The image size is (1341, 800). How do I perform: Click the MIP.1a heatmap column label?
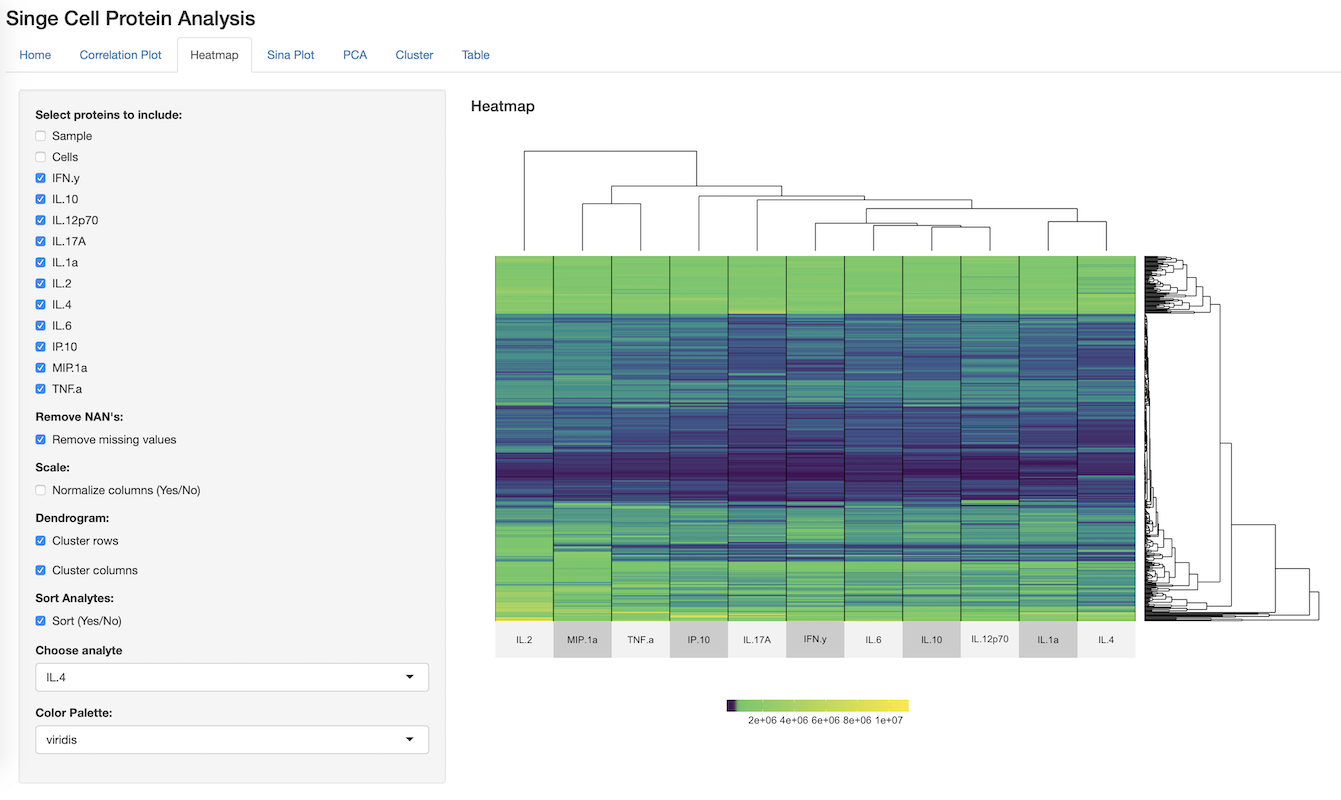point(582,640)
